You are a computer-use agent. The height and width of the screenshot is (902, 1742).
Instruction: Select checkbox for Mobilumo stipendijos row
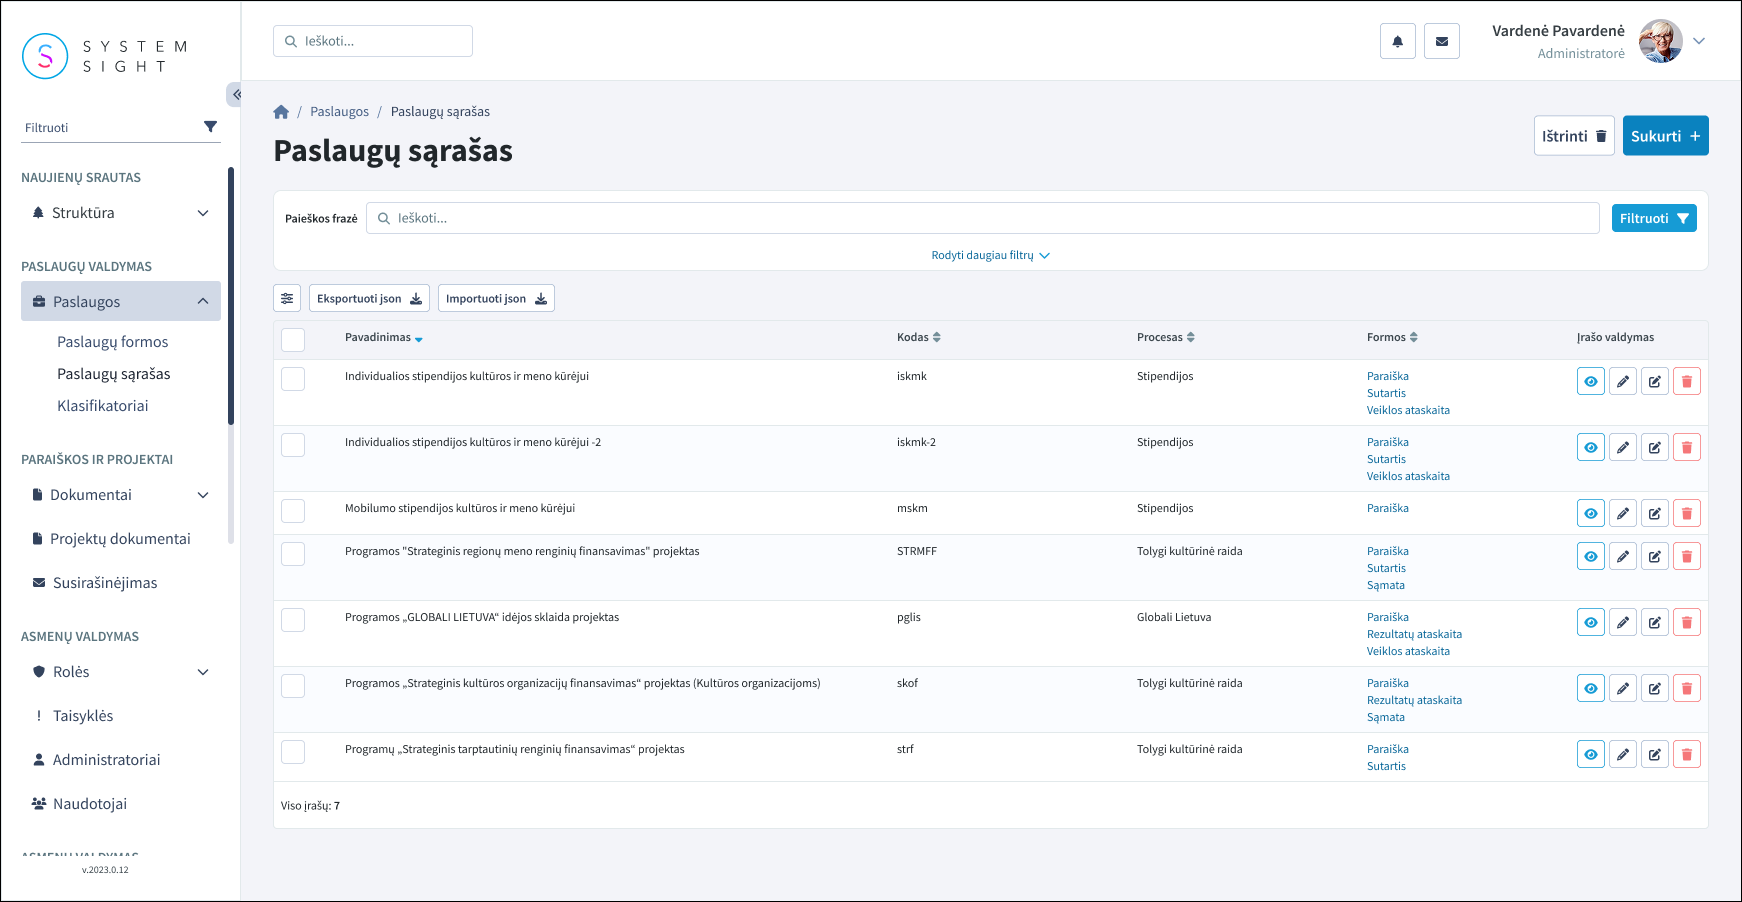[x=293, y=510]
